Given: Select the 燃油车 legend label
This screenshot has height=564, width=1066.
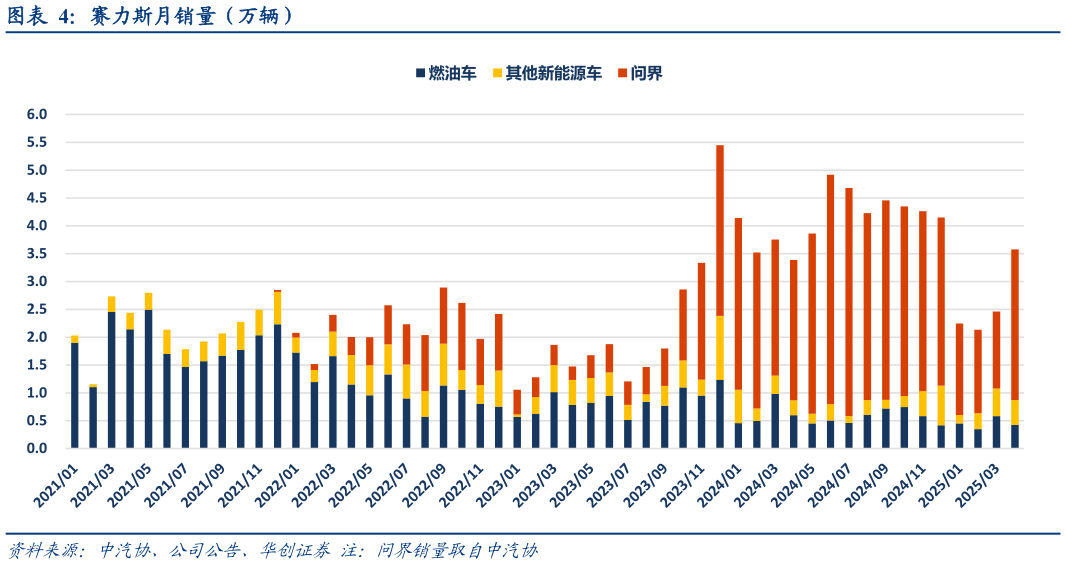Looking at the screenshot, I should [x=452, y=73].
